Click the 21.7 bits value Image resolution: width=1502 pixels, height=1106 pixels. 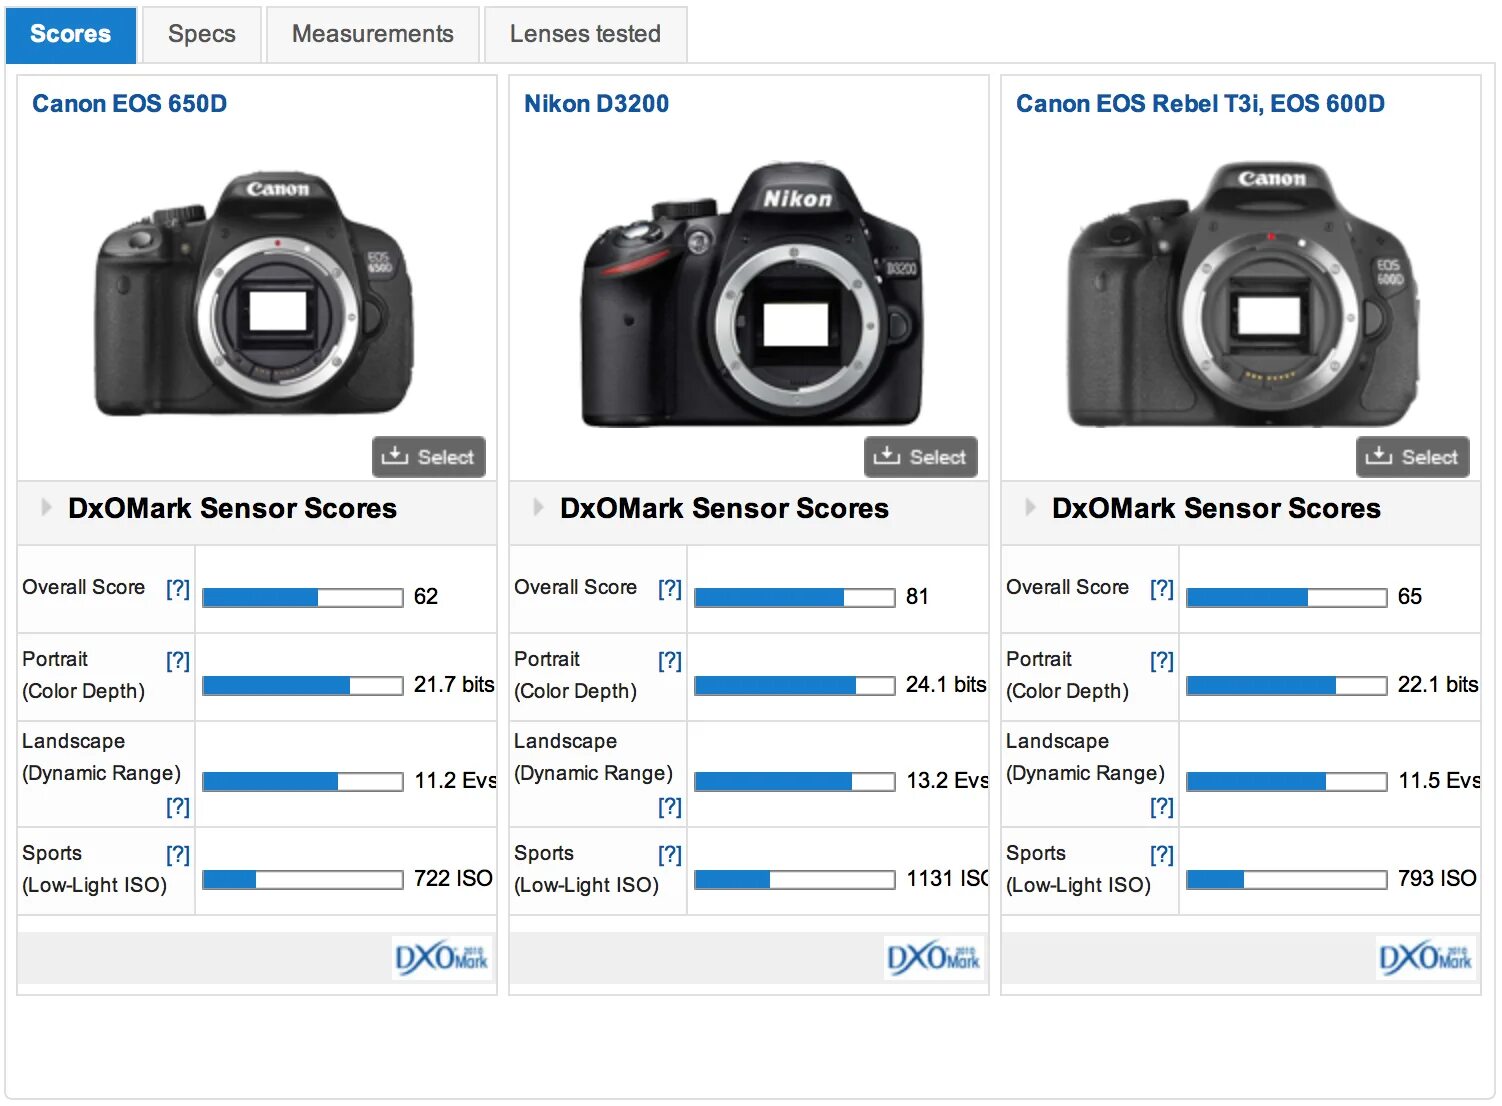[x=454, y=685]
